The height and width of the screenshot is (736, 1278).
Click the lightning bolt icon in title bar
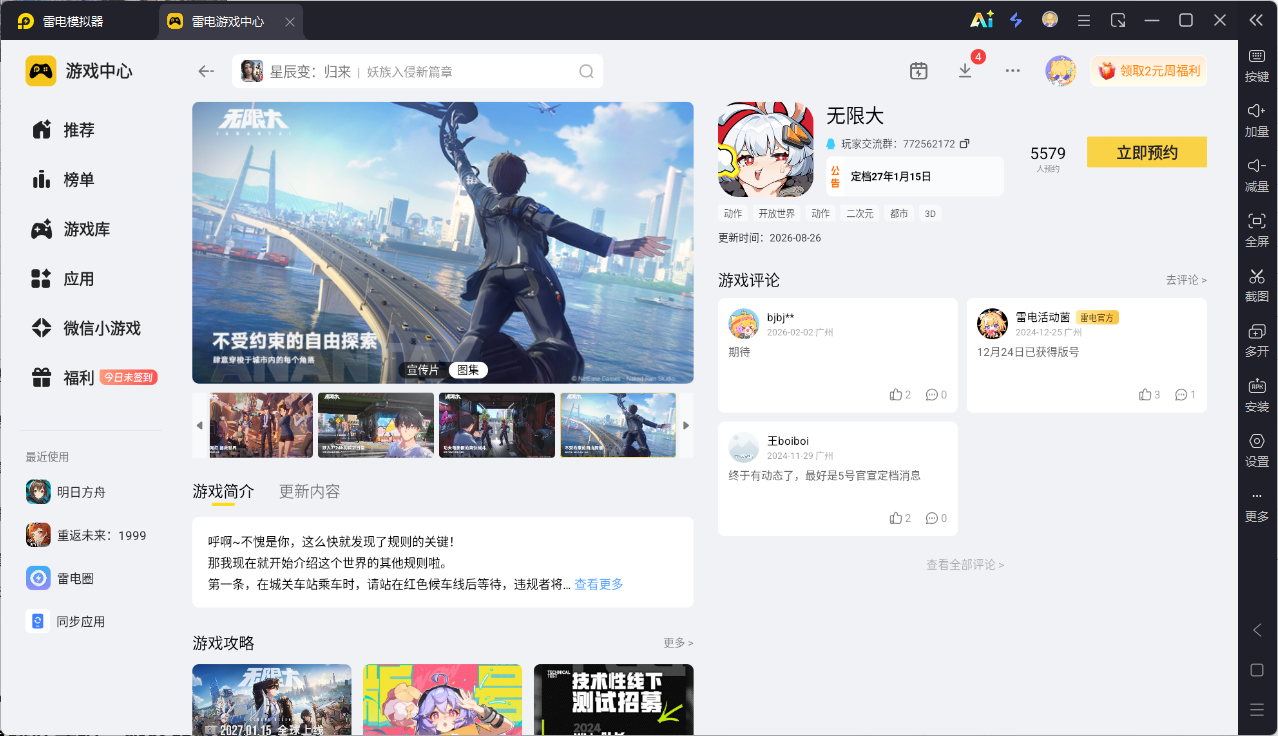coord(1016,20)
